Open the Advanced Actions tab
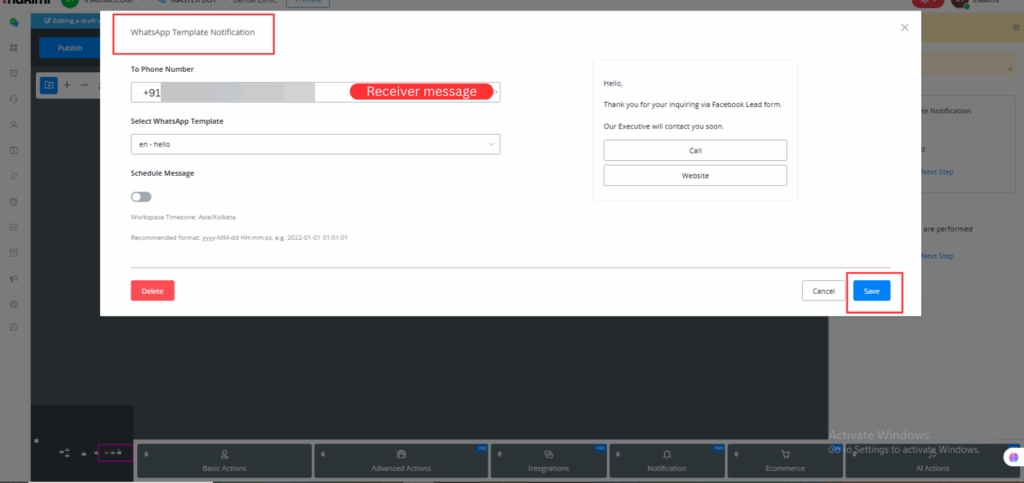The height and width of the screenshot is (483, 1024). tap(401, 461)
